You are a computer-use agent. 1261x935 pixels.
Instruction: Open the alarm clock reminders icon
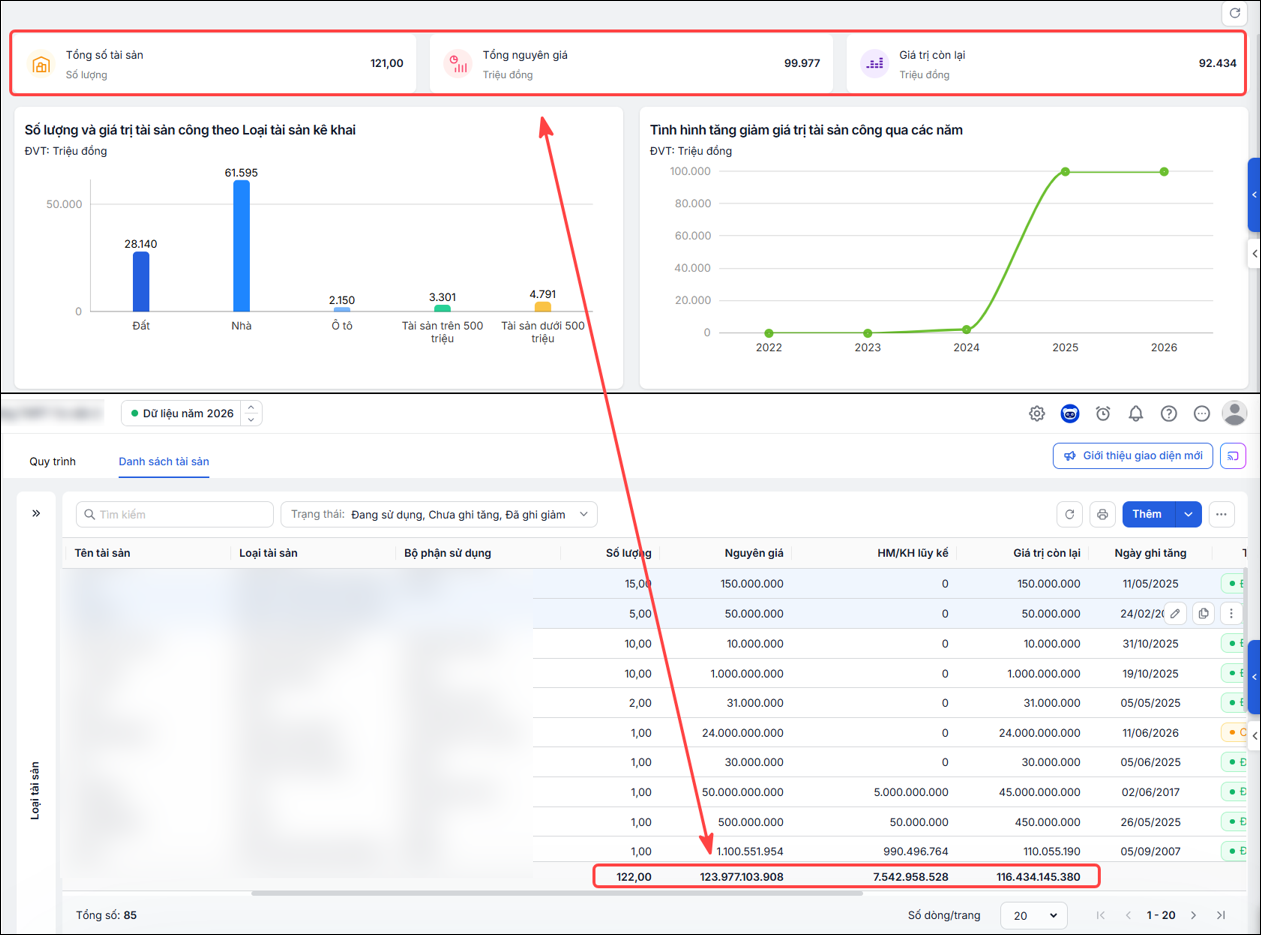pos(1103,413)
